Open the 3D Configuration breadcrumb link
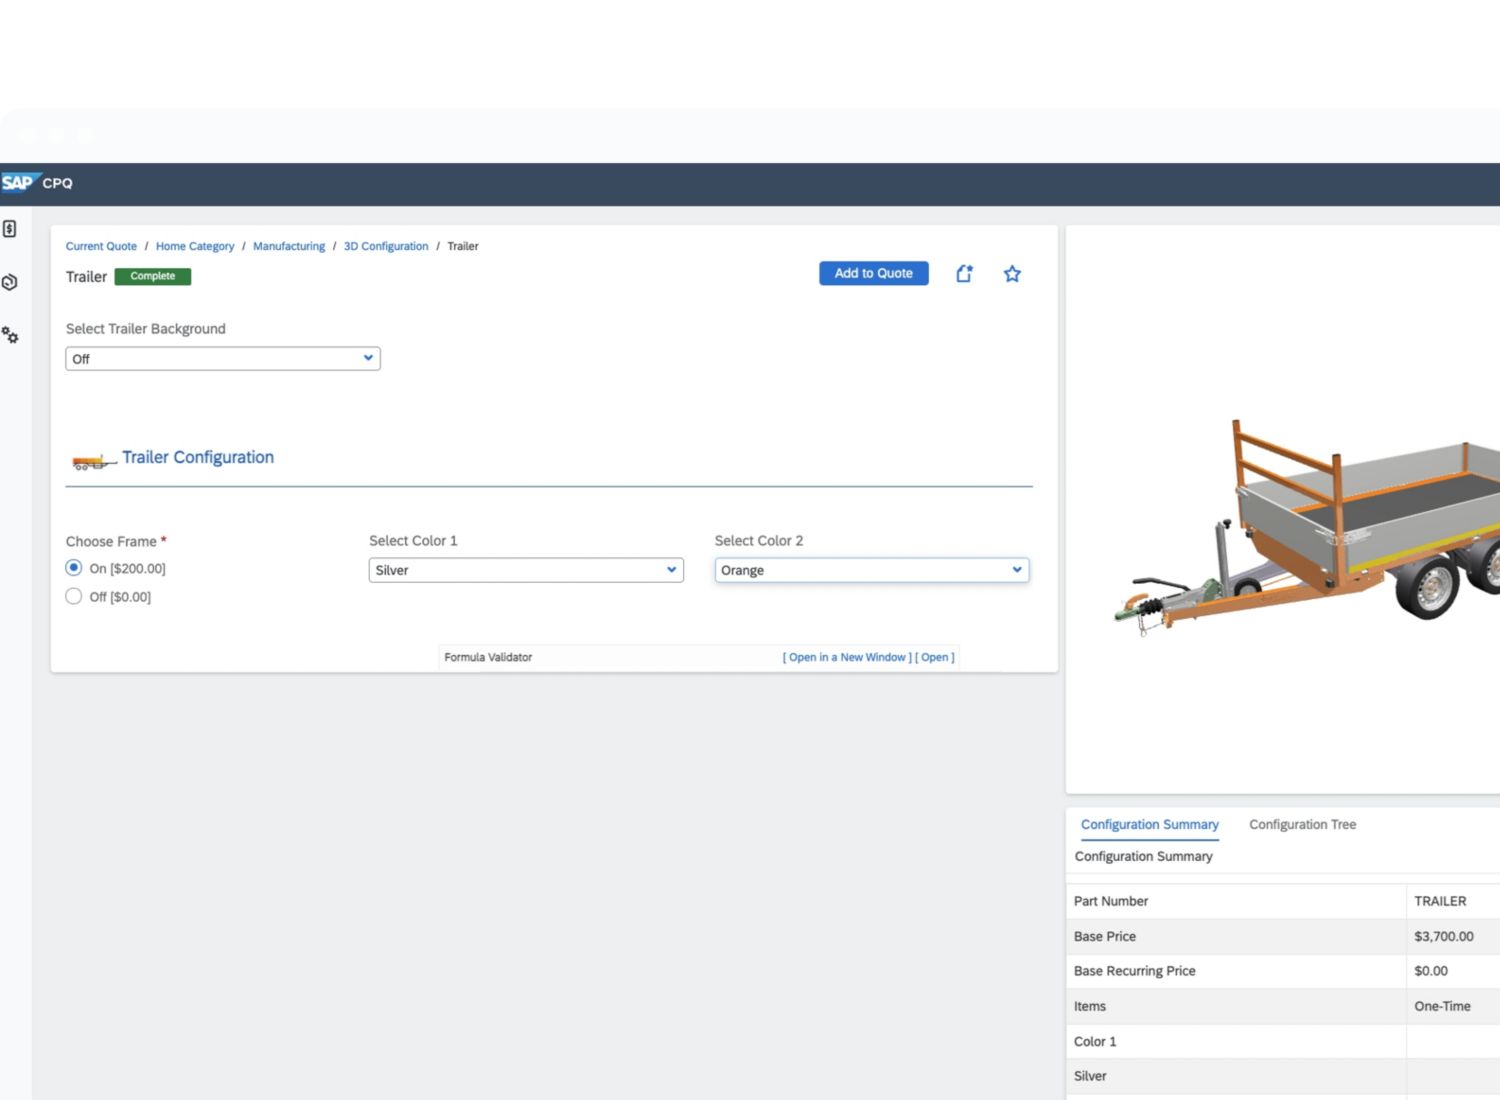1500x1100 pixels. click(386, 246)
